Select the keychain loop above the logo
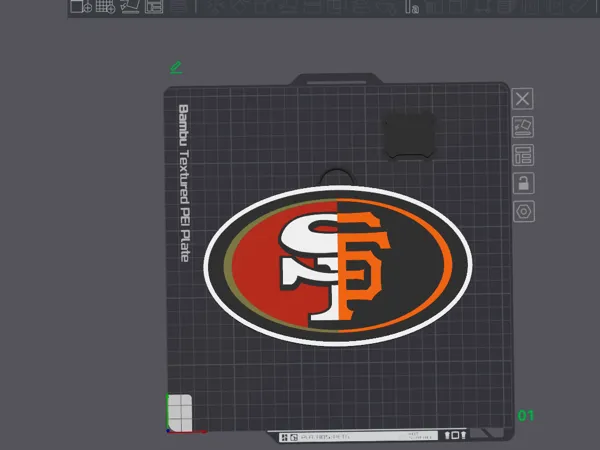This screenshot has height=450, width=600. coord(338,177)
